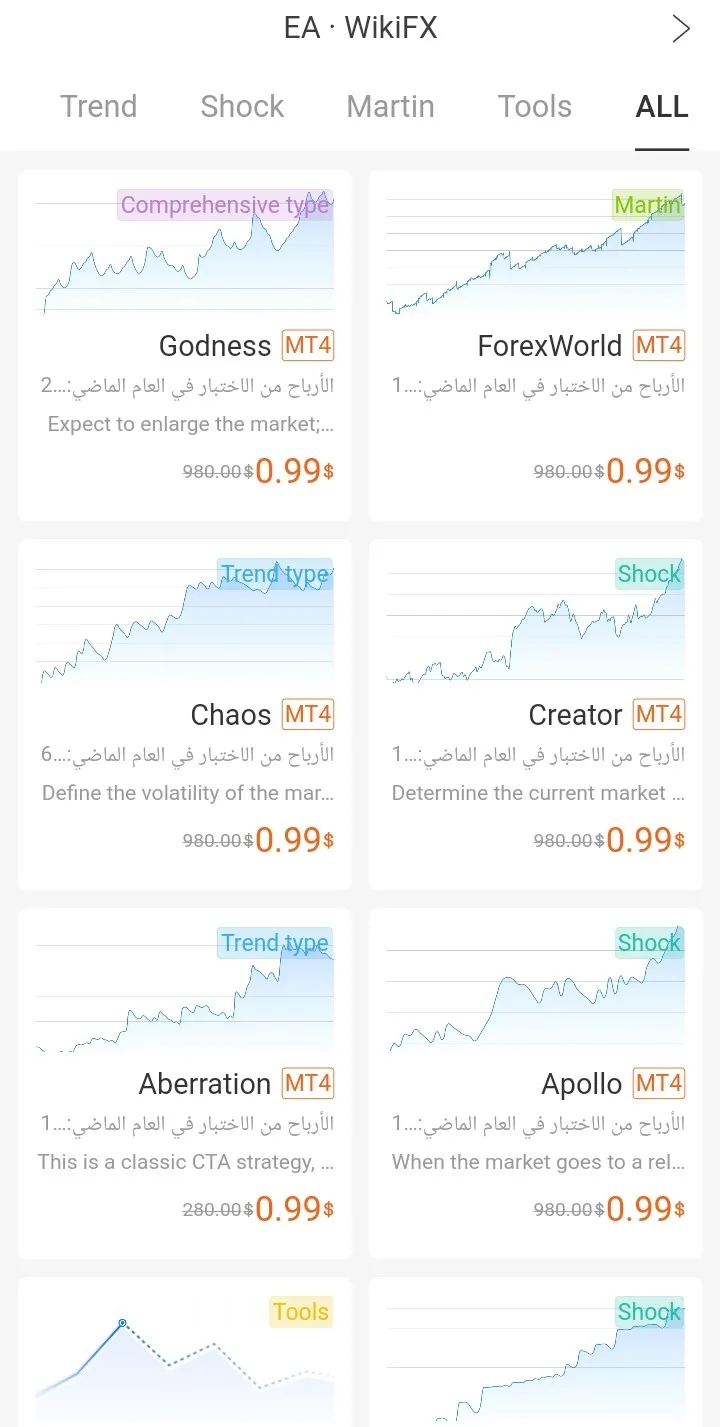Screen dimensions: 720x1427
Task: Open the yellow Tools tagged chart card
Action: coord(185,1352)
